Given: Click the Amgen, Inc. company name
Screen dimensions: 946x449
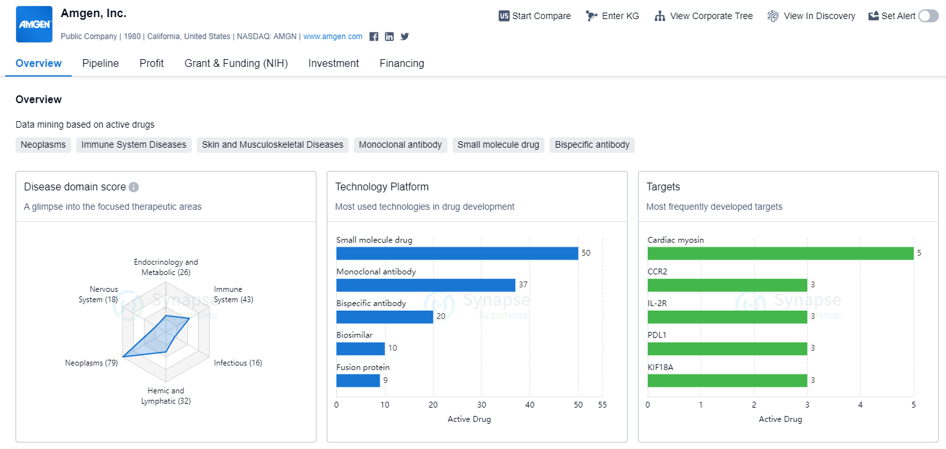Looking at the screenshot, I should pyautogui.click(x=94, y=13).
